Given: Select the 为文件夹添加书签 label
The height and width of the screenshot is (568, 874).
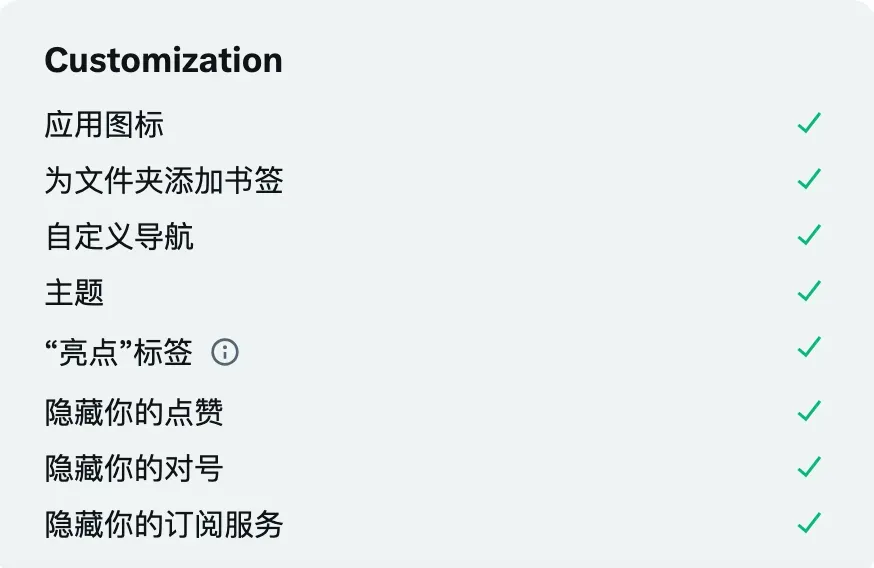Looking at the screenshot, I should click(x=164, y=181).
